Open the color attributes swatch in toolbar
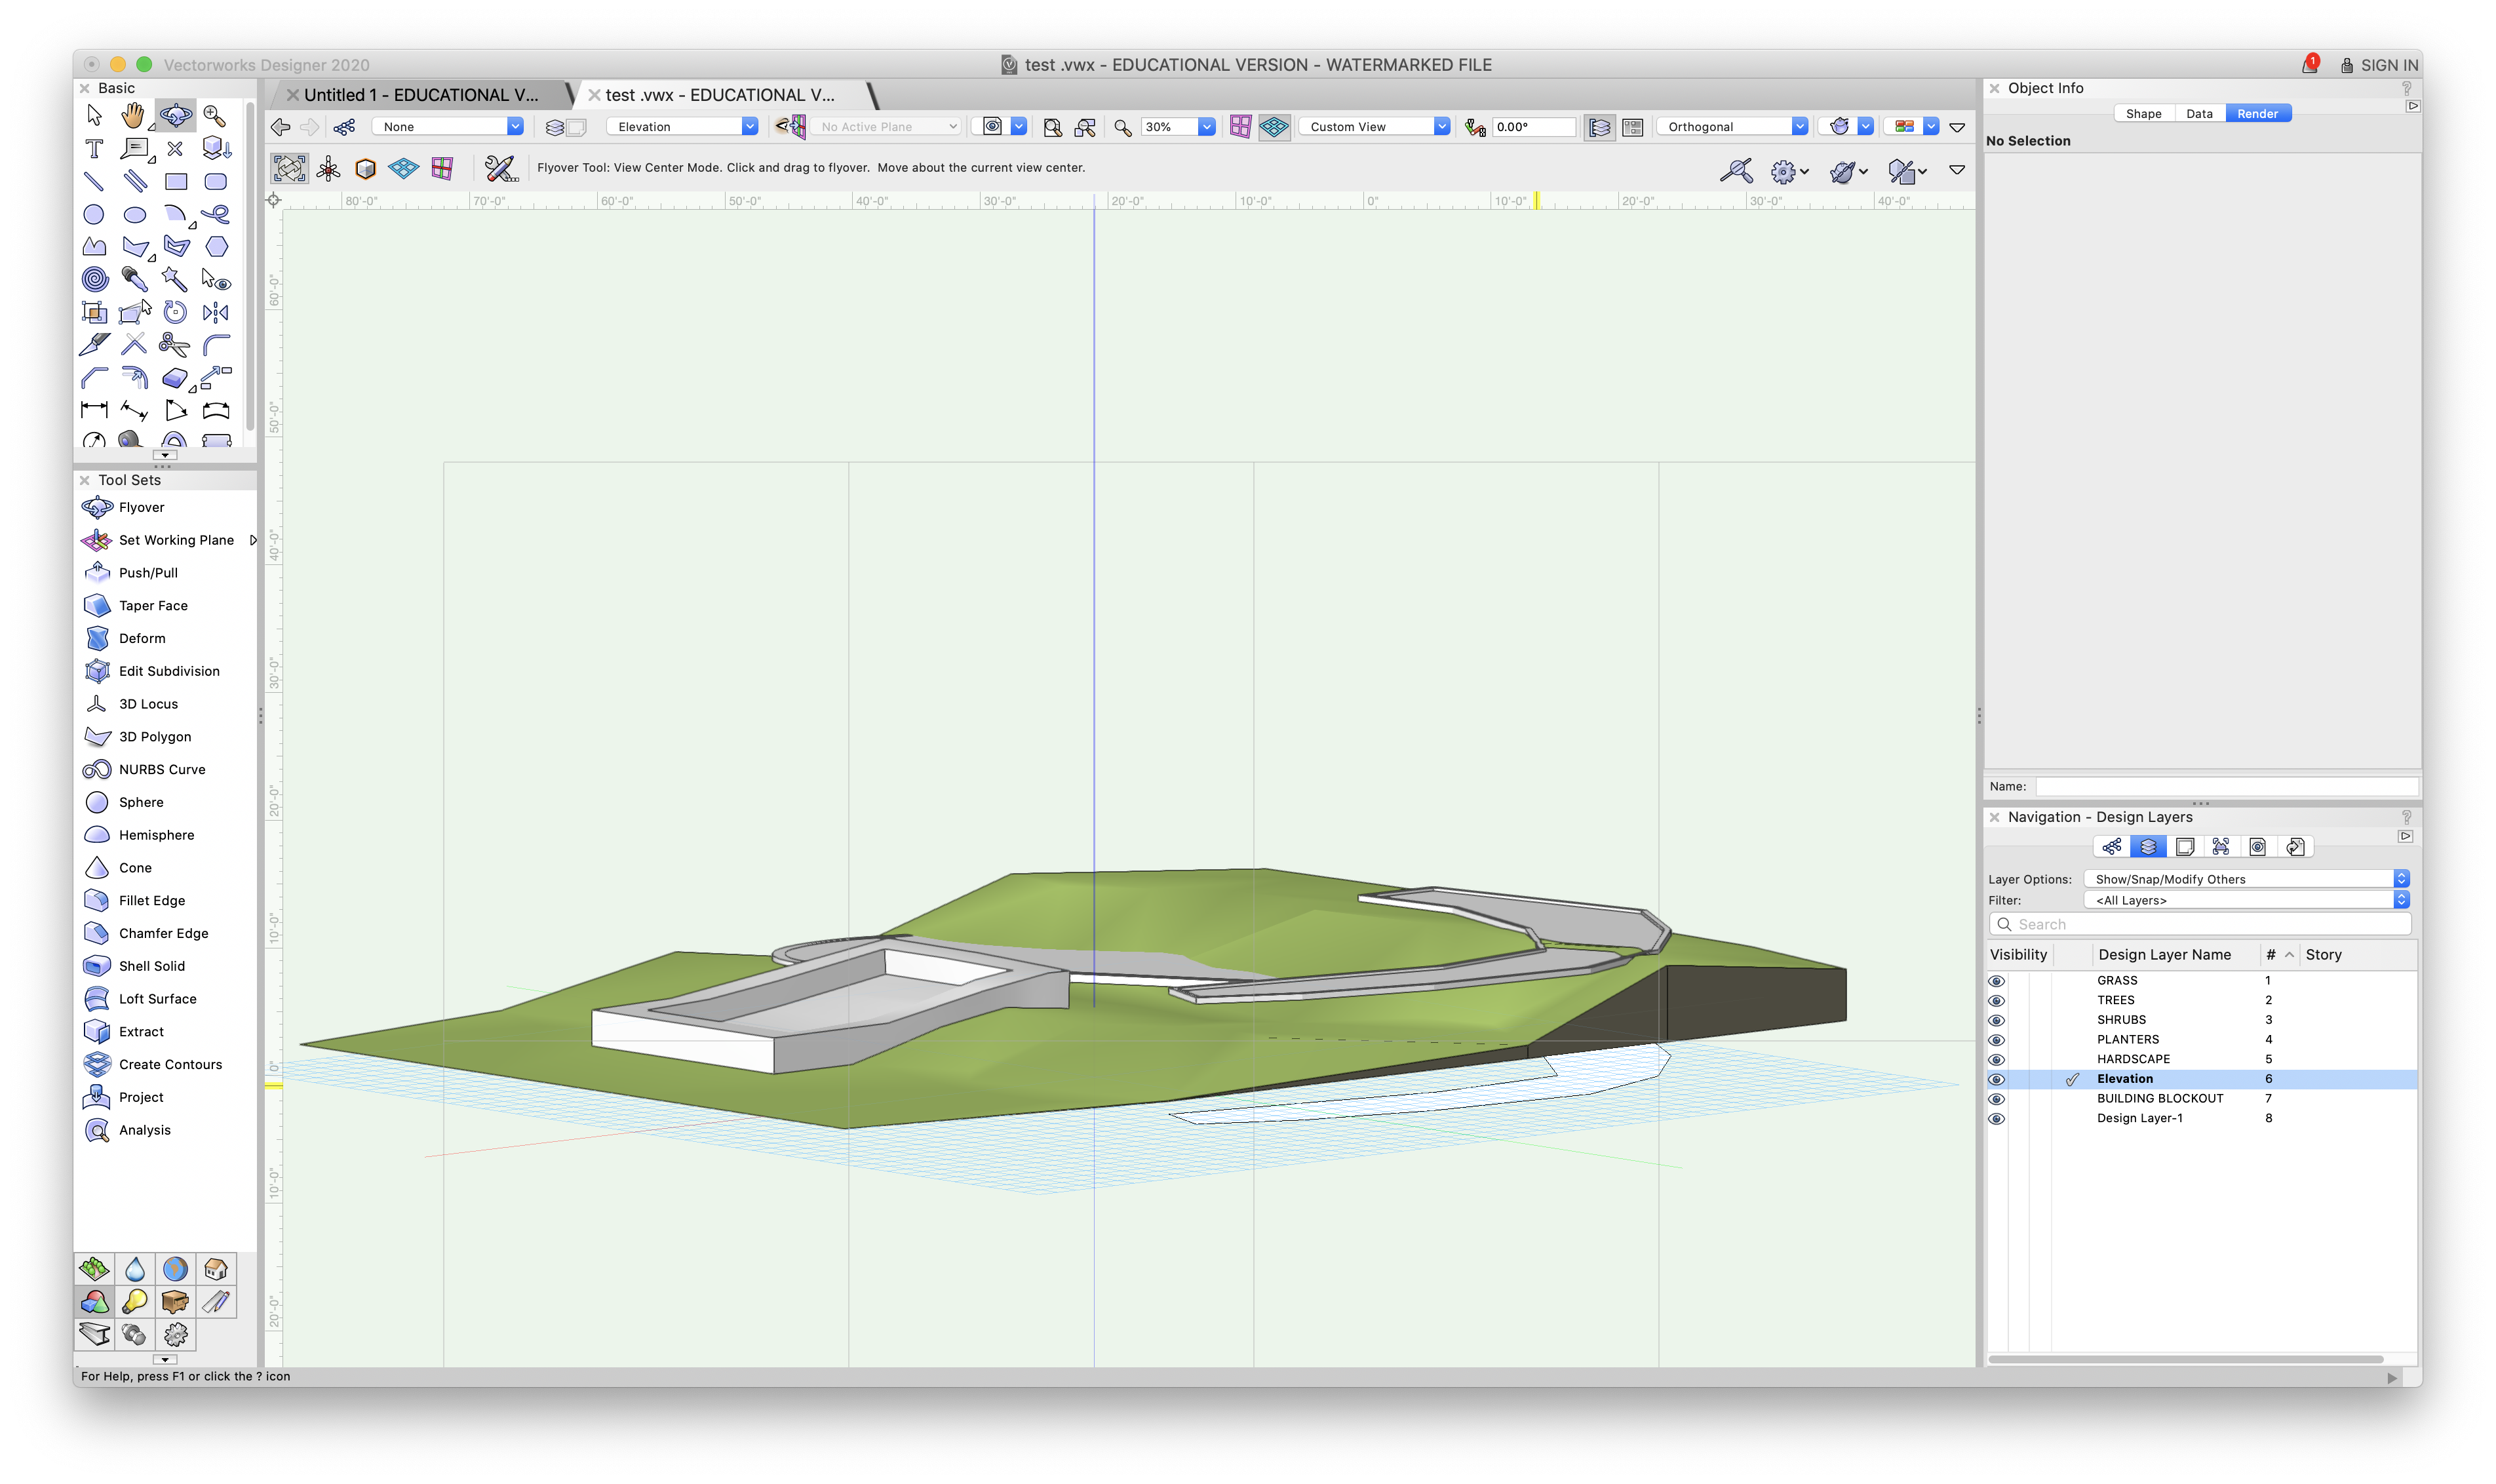 point(1906,126)
